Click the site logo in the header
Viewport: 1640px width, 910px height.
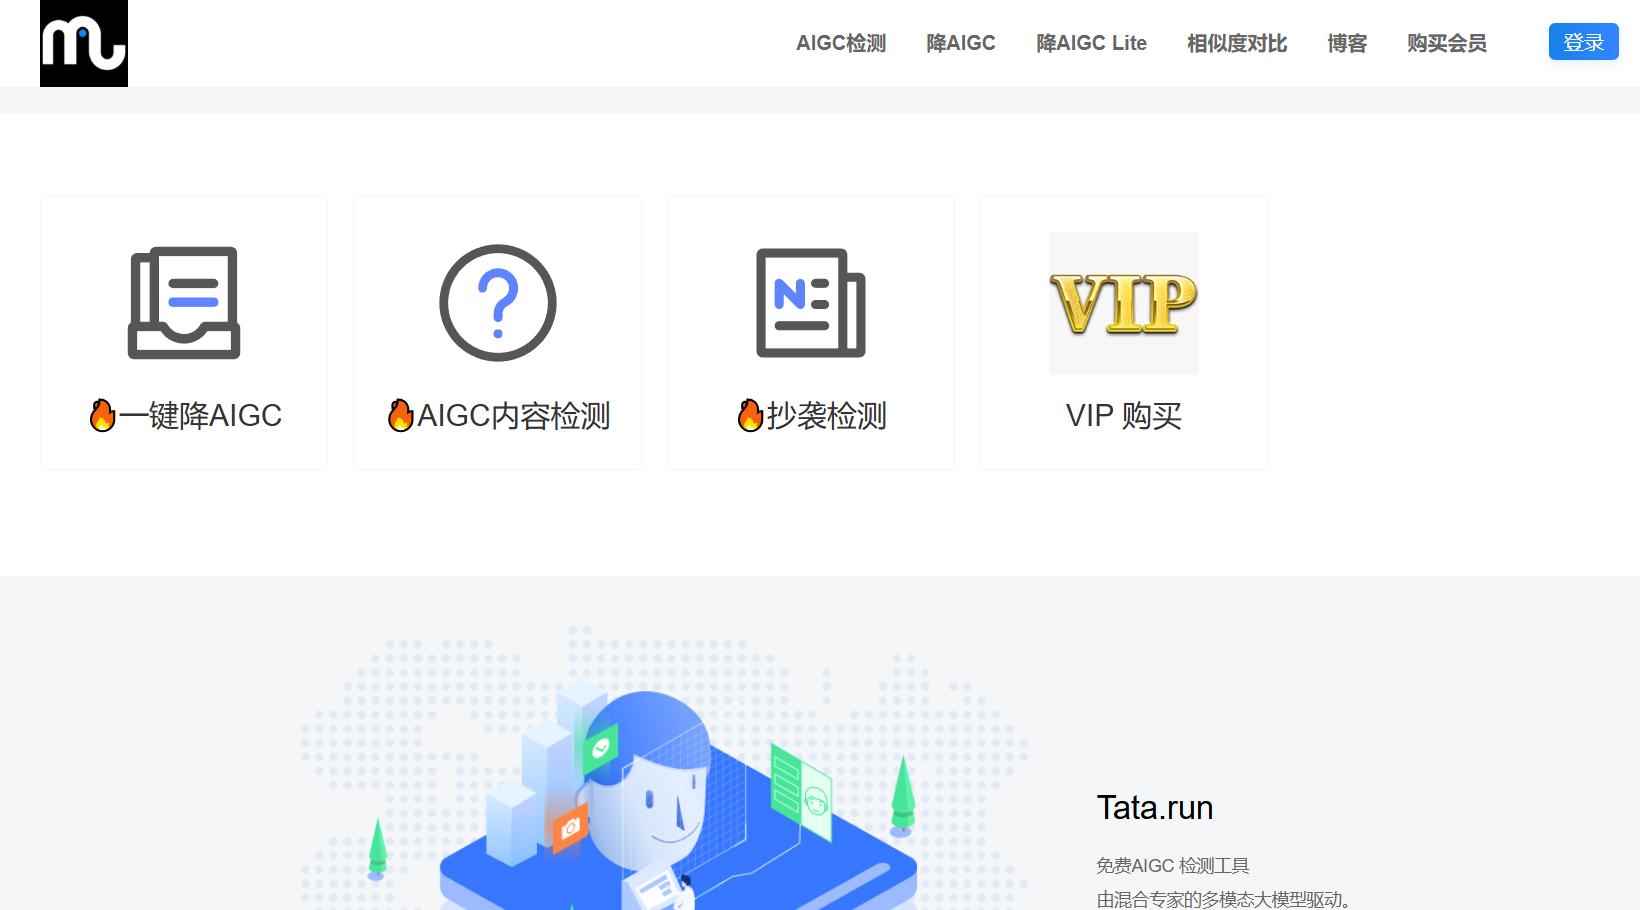84,43
